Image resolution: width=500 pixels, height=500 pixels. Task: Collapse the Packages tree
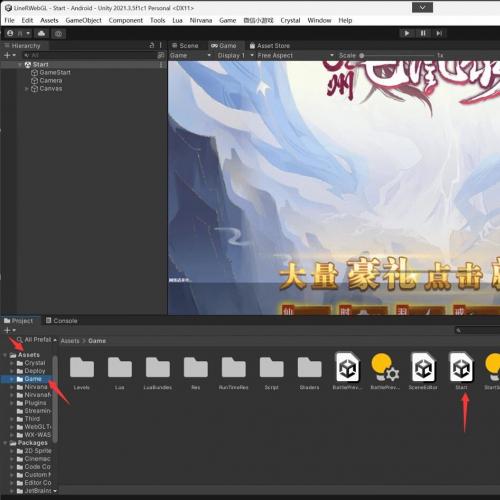pyautogui.click(x=5, y=443)
